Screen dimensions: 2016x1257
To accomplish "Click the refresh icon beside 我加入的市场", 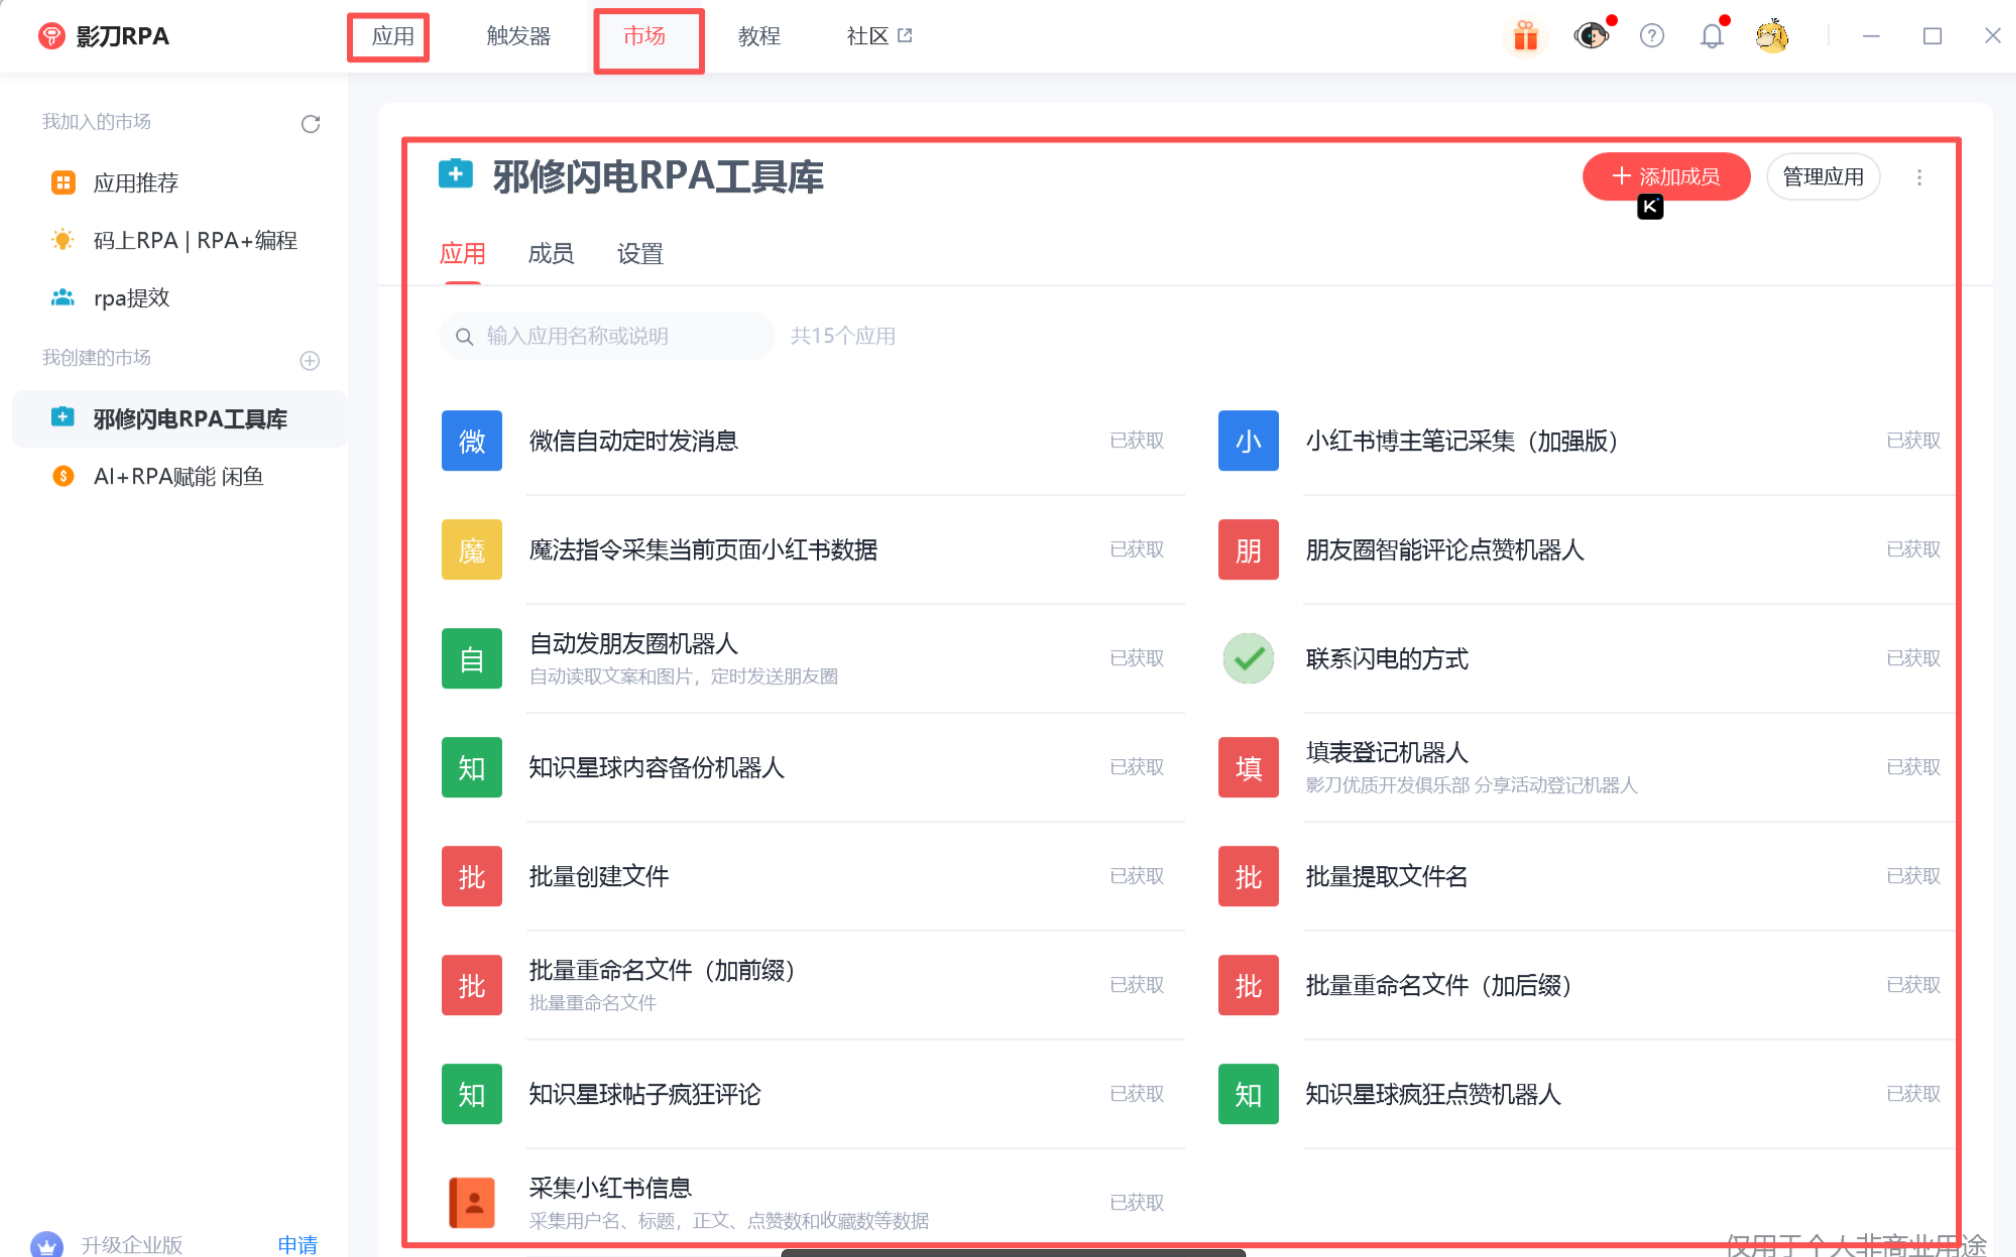I will (x=310, y=123).
